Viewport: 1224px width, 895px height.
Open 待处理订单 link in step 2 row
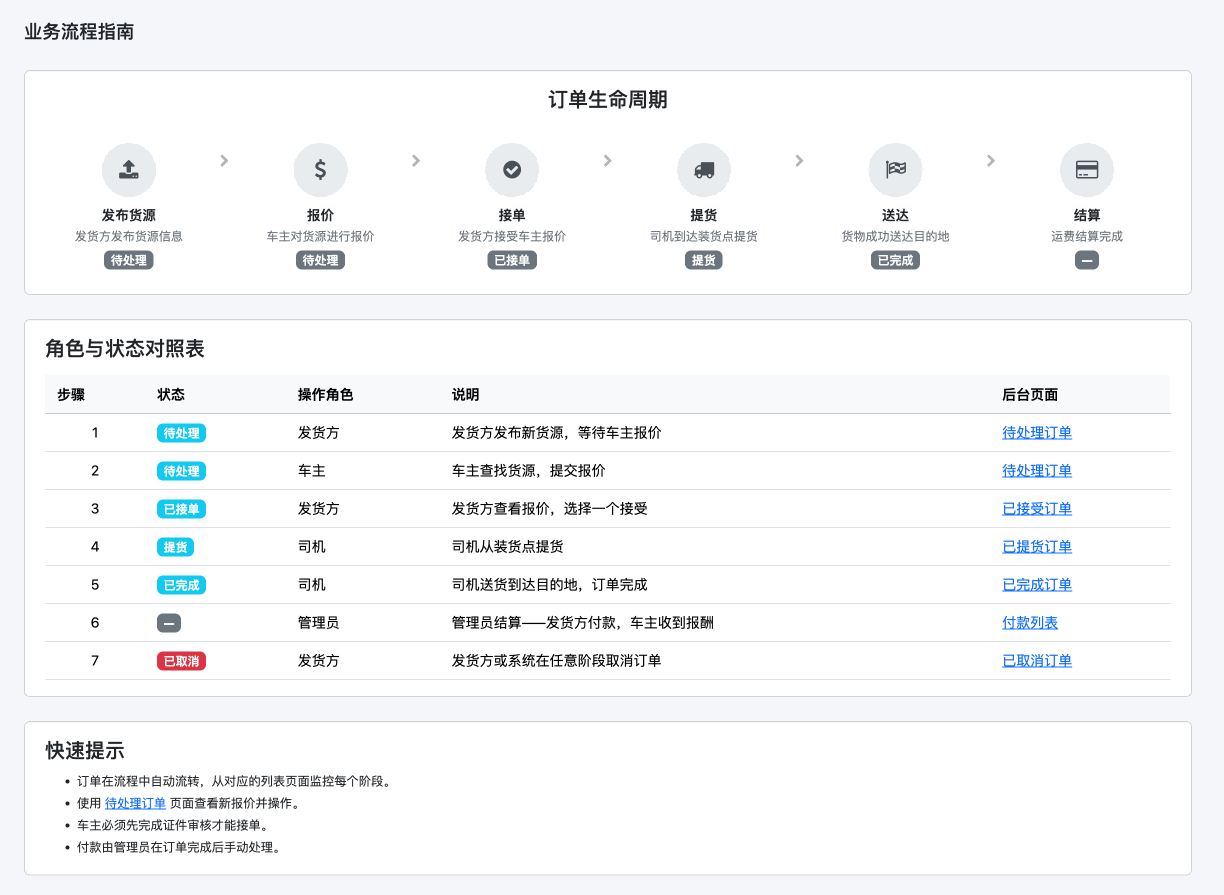click(1037, 471)
